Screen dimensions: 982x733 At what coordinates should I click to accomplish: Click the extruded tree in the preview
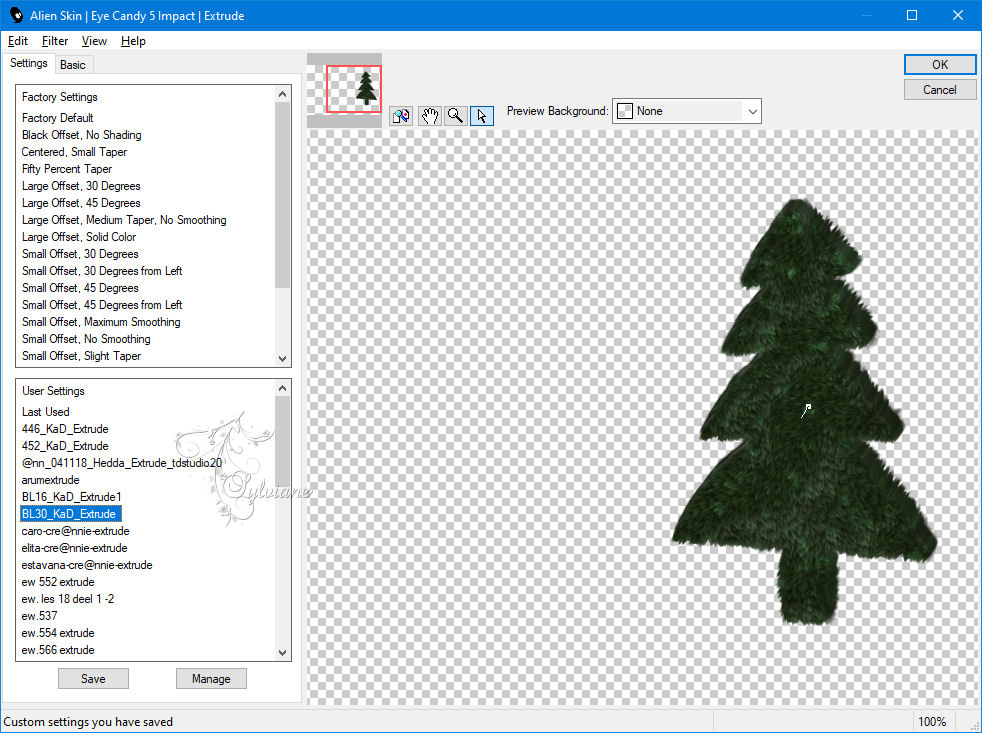pyautogui.click(x=804, y=413)
